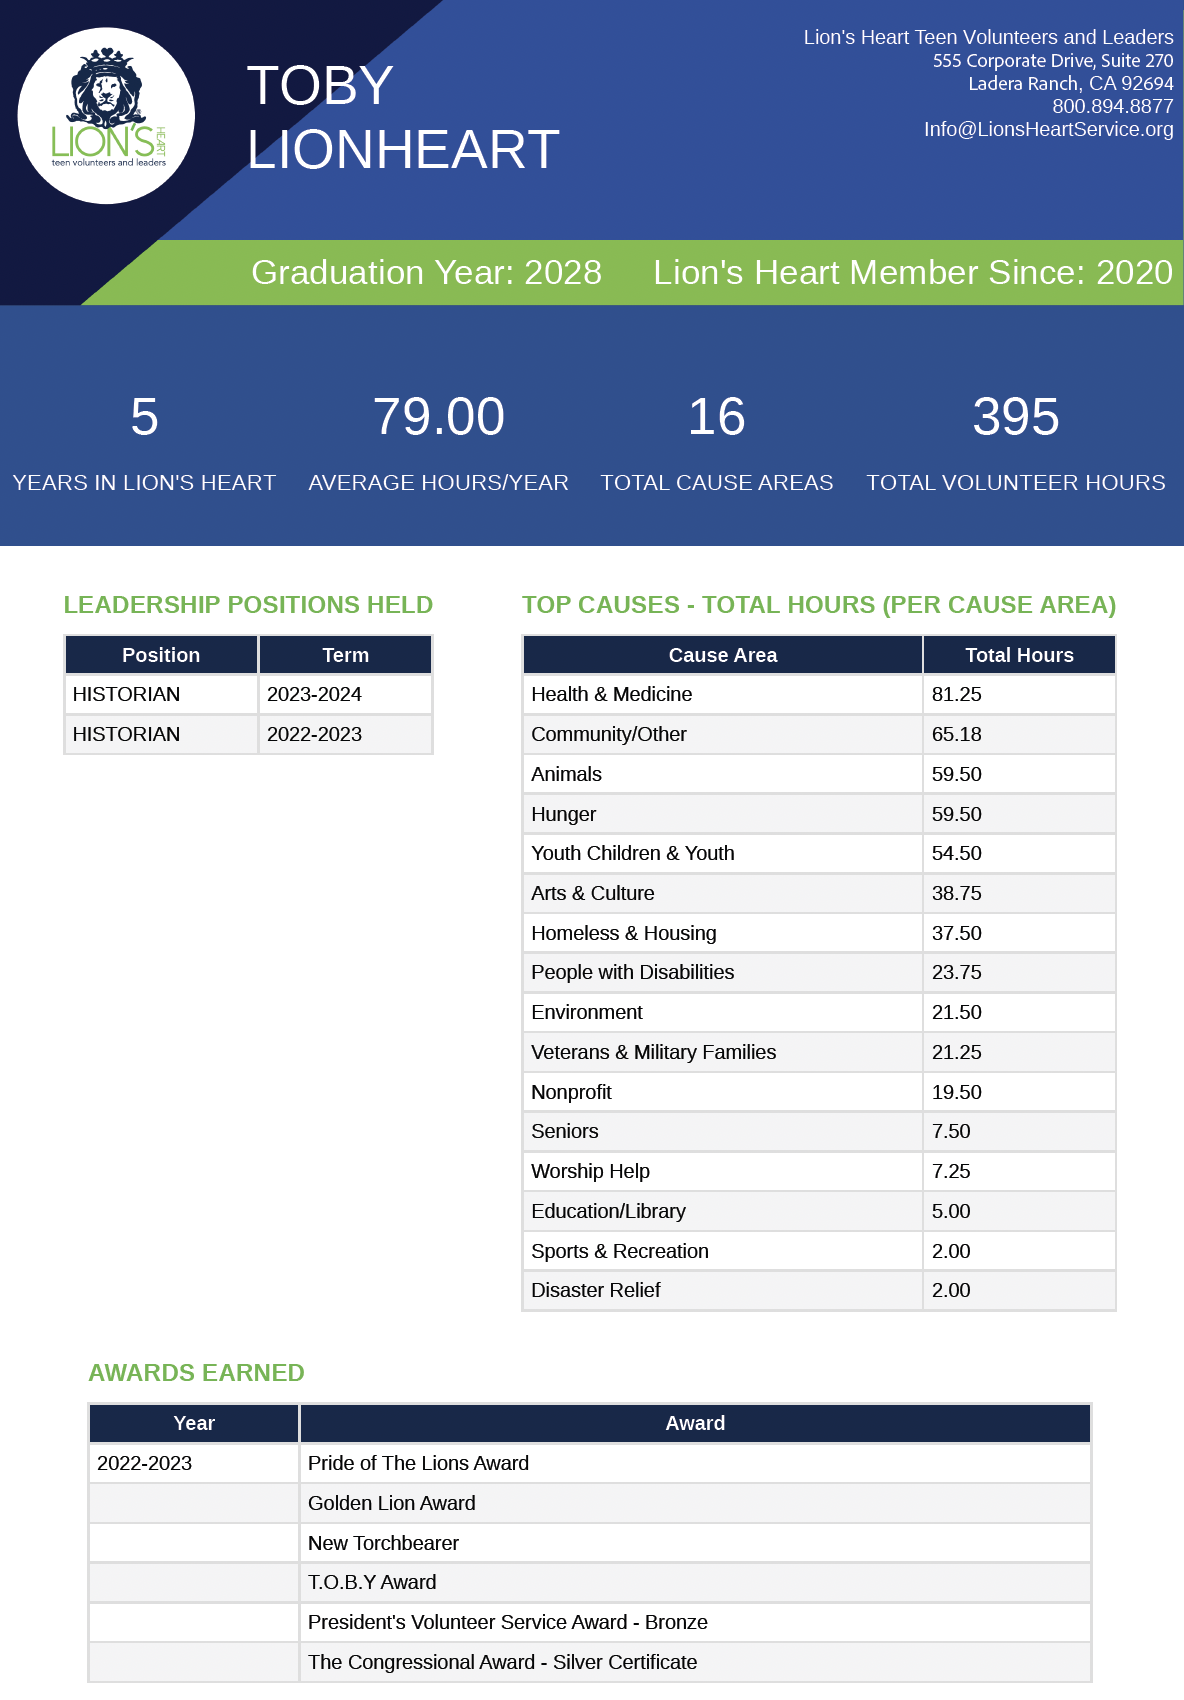Click Lion's Heart Member Since: 2020
Screen dimensions: 1184x1700
tap(913, 272)
